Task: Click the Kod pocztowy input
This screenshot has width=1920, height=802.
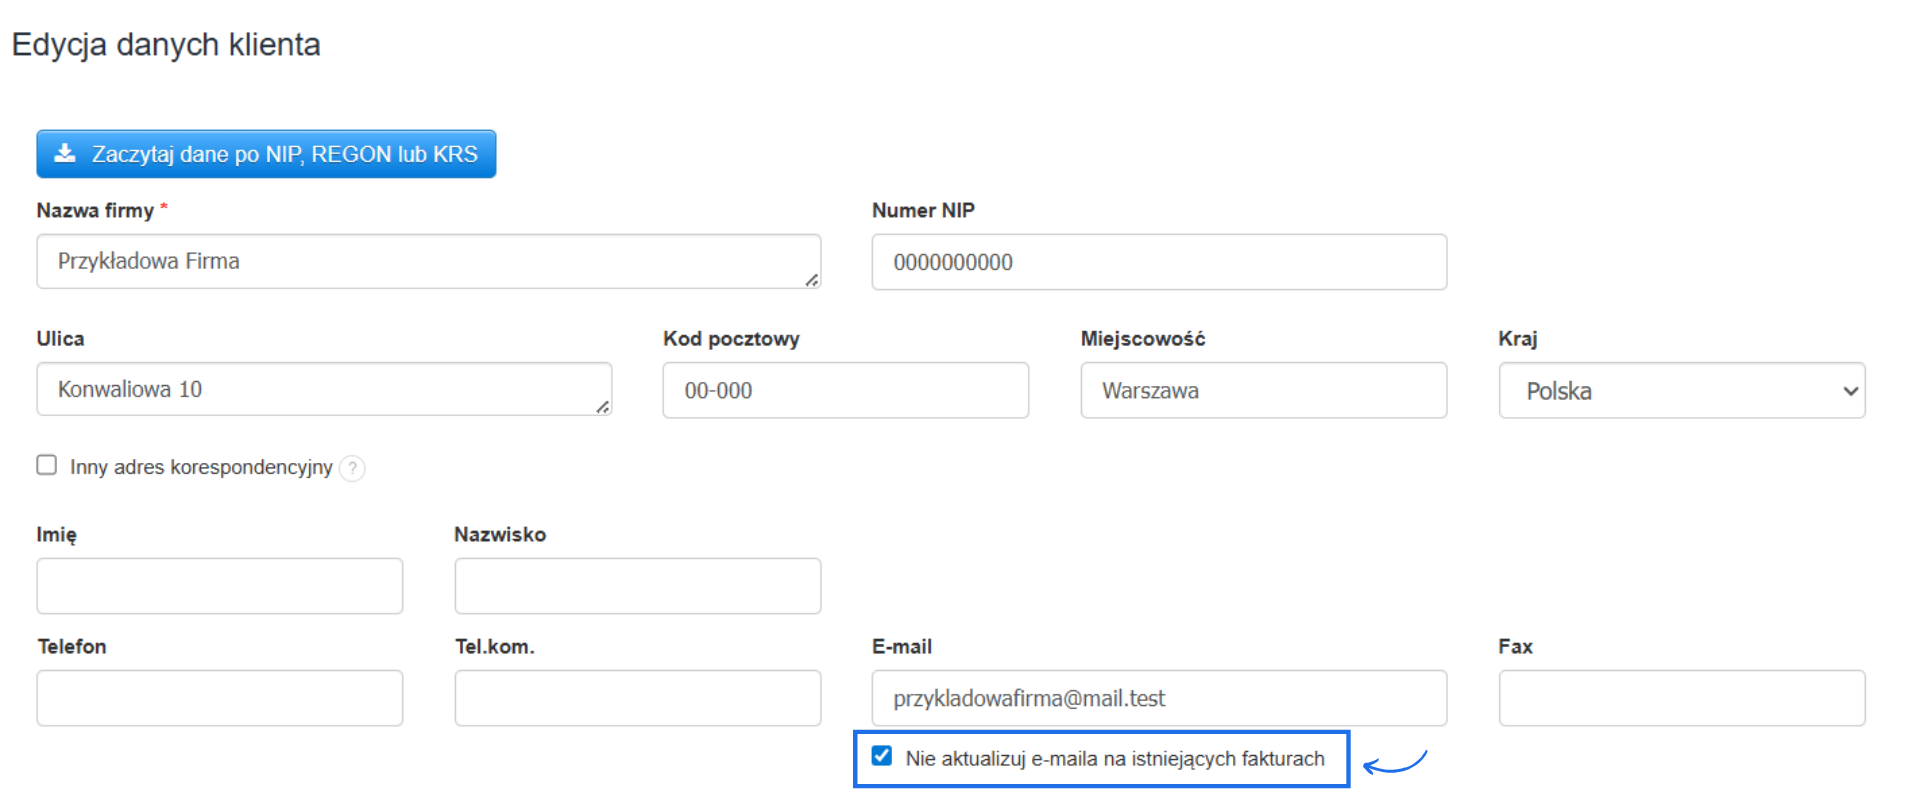Action: click(845, 391)
